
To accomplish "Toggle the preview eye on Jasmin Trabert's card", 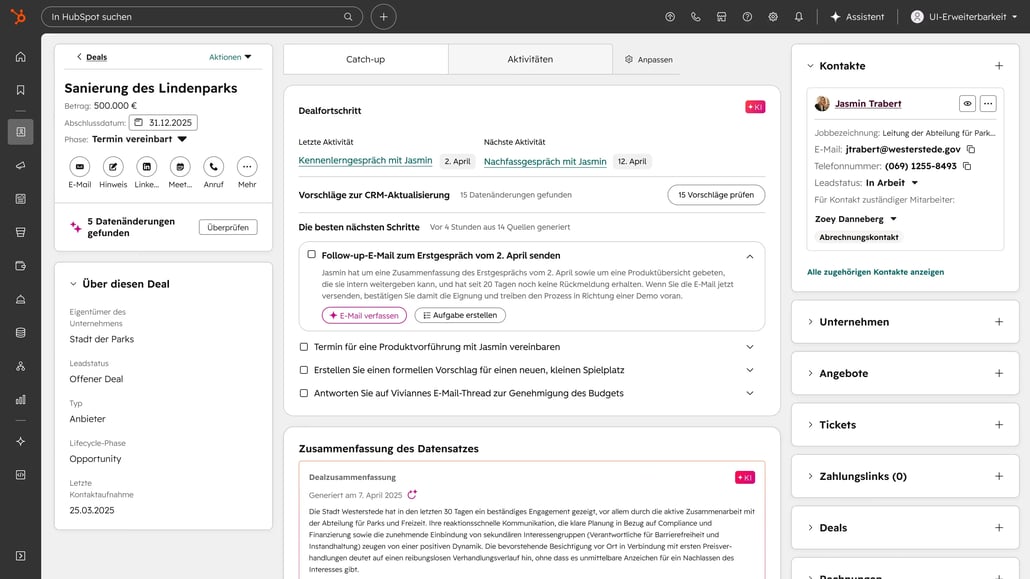I will (x=968, y=103).
